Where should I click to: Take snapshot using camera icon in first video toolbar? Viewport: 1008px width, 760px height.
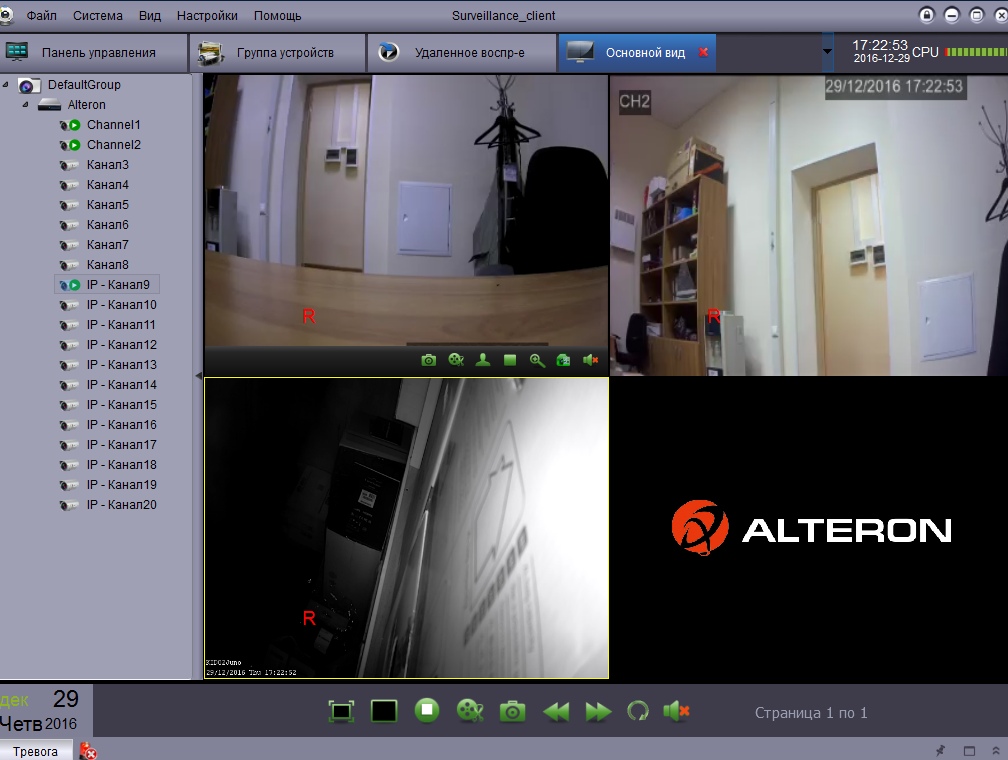tap(429, 360)
